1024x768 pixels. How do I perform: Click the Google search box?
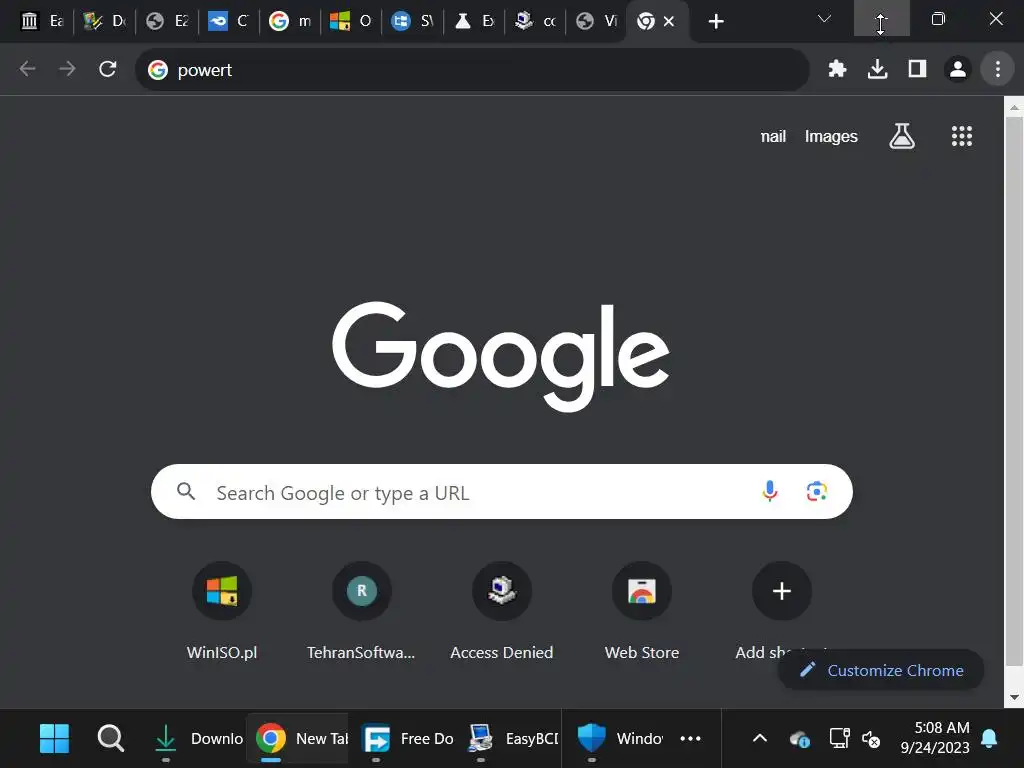[502, 492]
